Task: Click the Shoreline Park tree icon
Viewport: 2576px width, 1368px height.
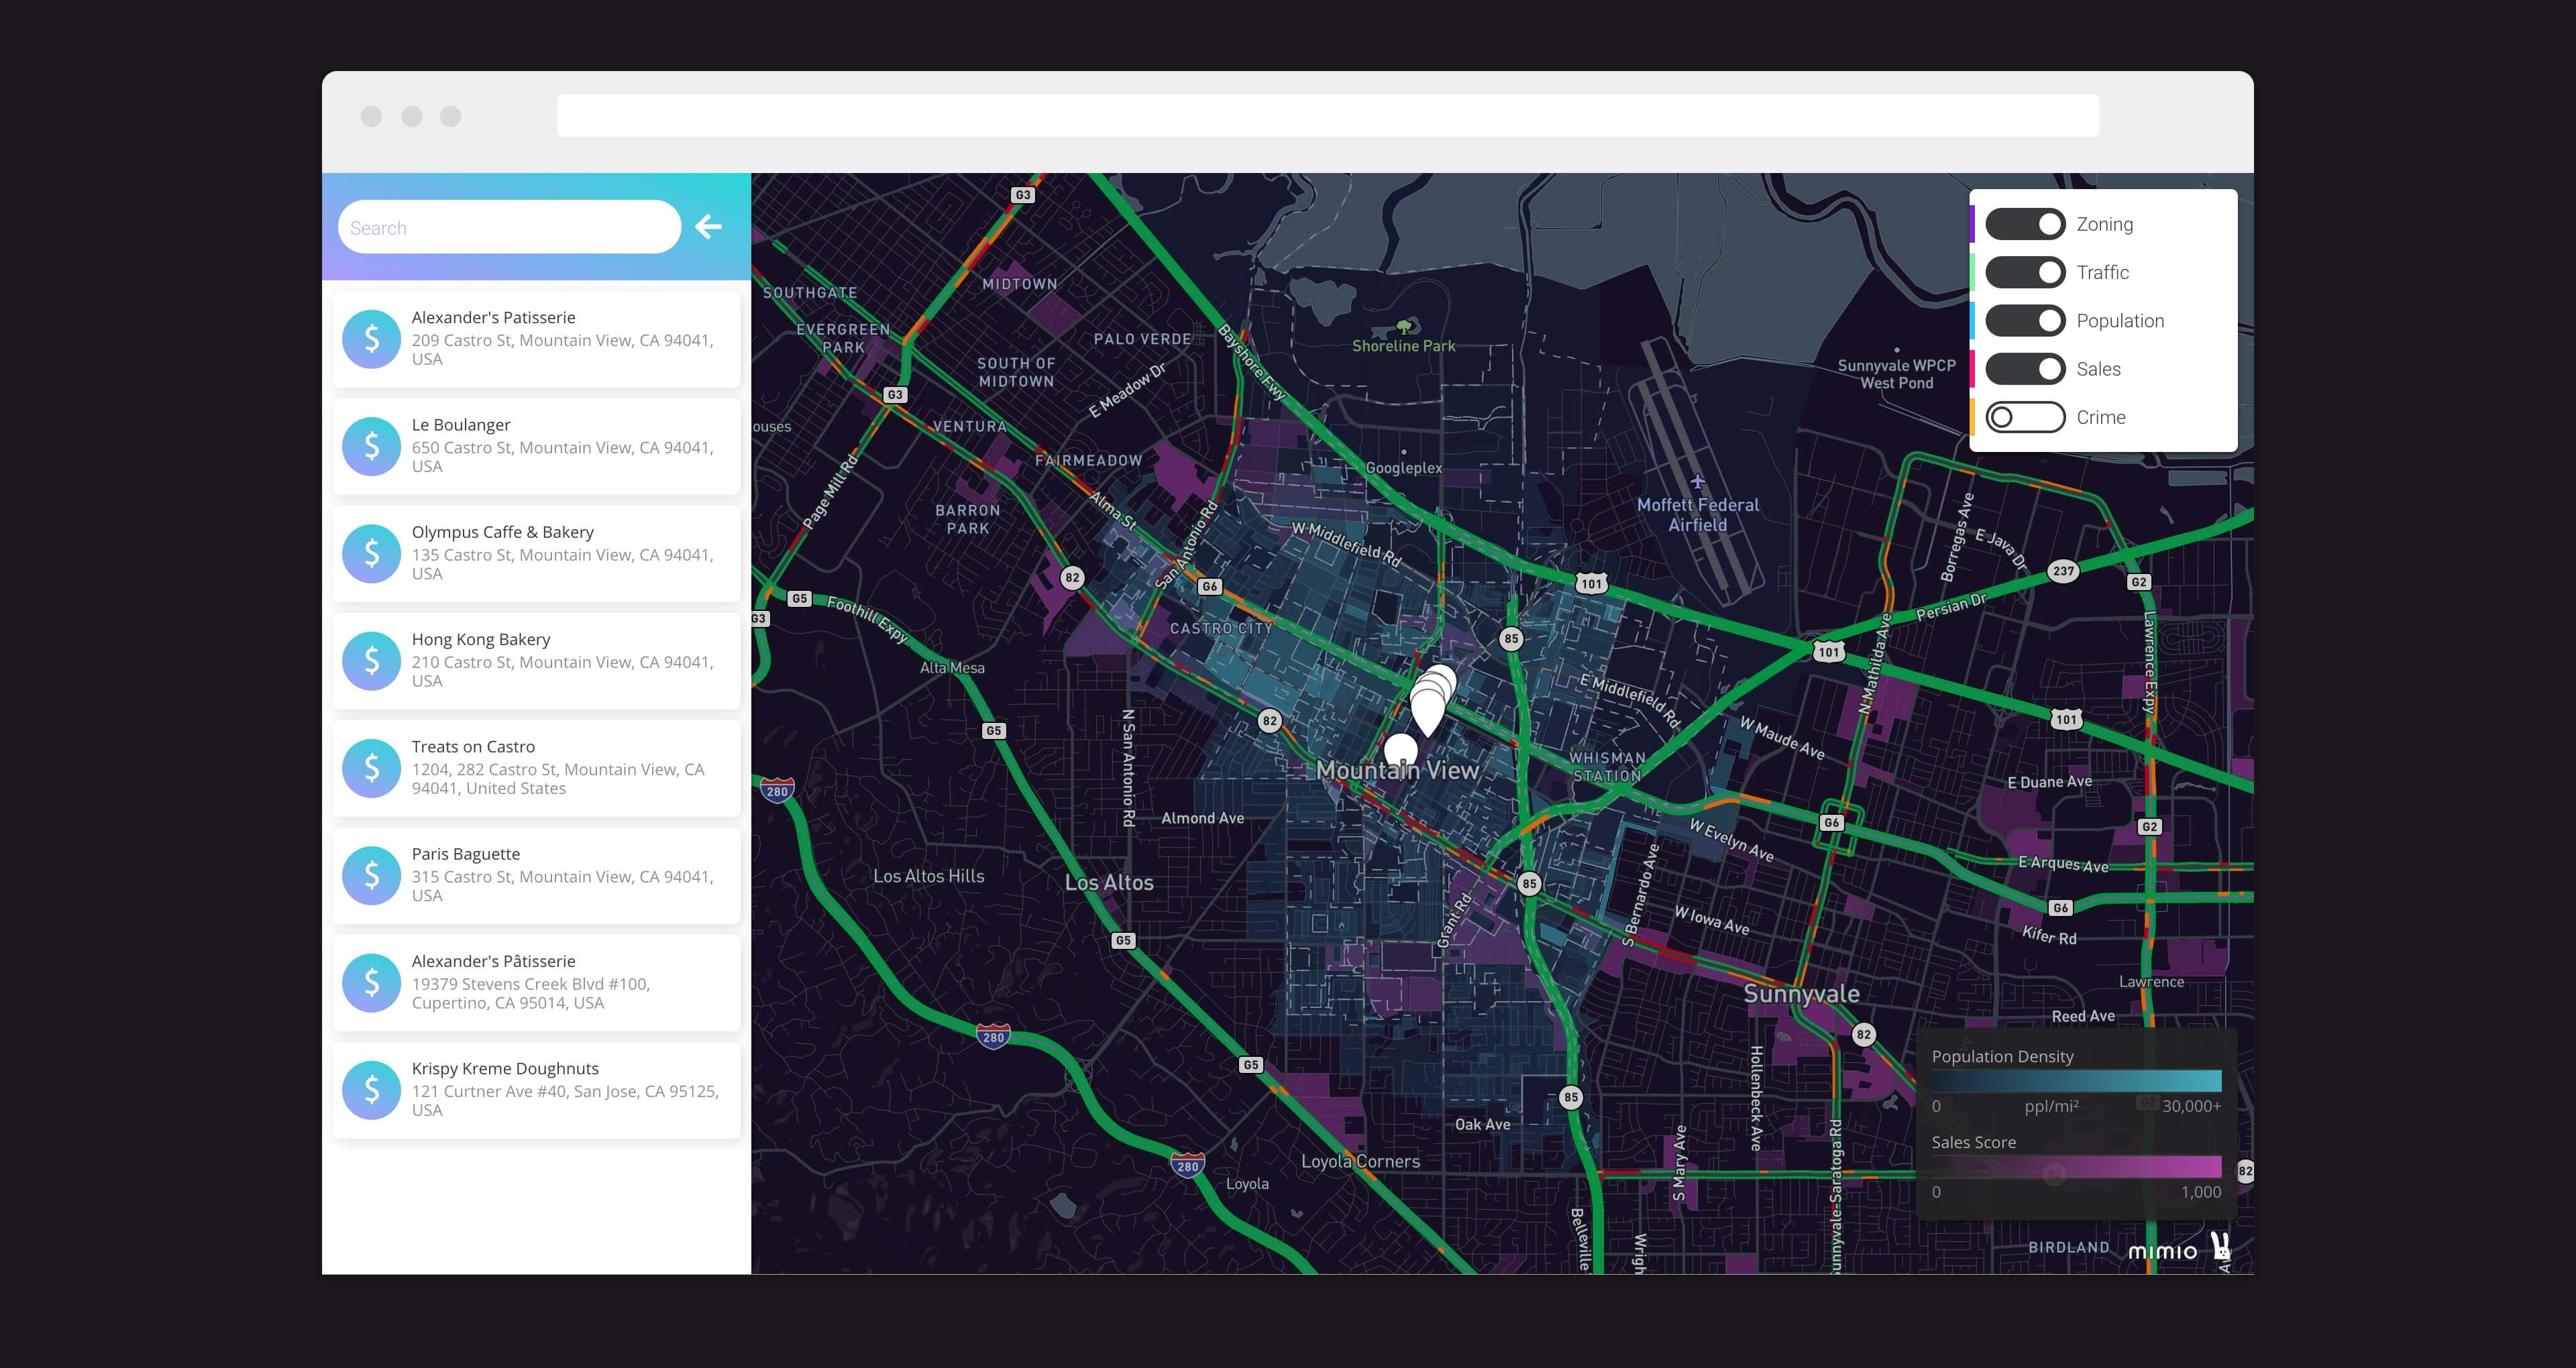Action: pyautogui.click(x=1405, y=327)
